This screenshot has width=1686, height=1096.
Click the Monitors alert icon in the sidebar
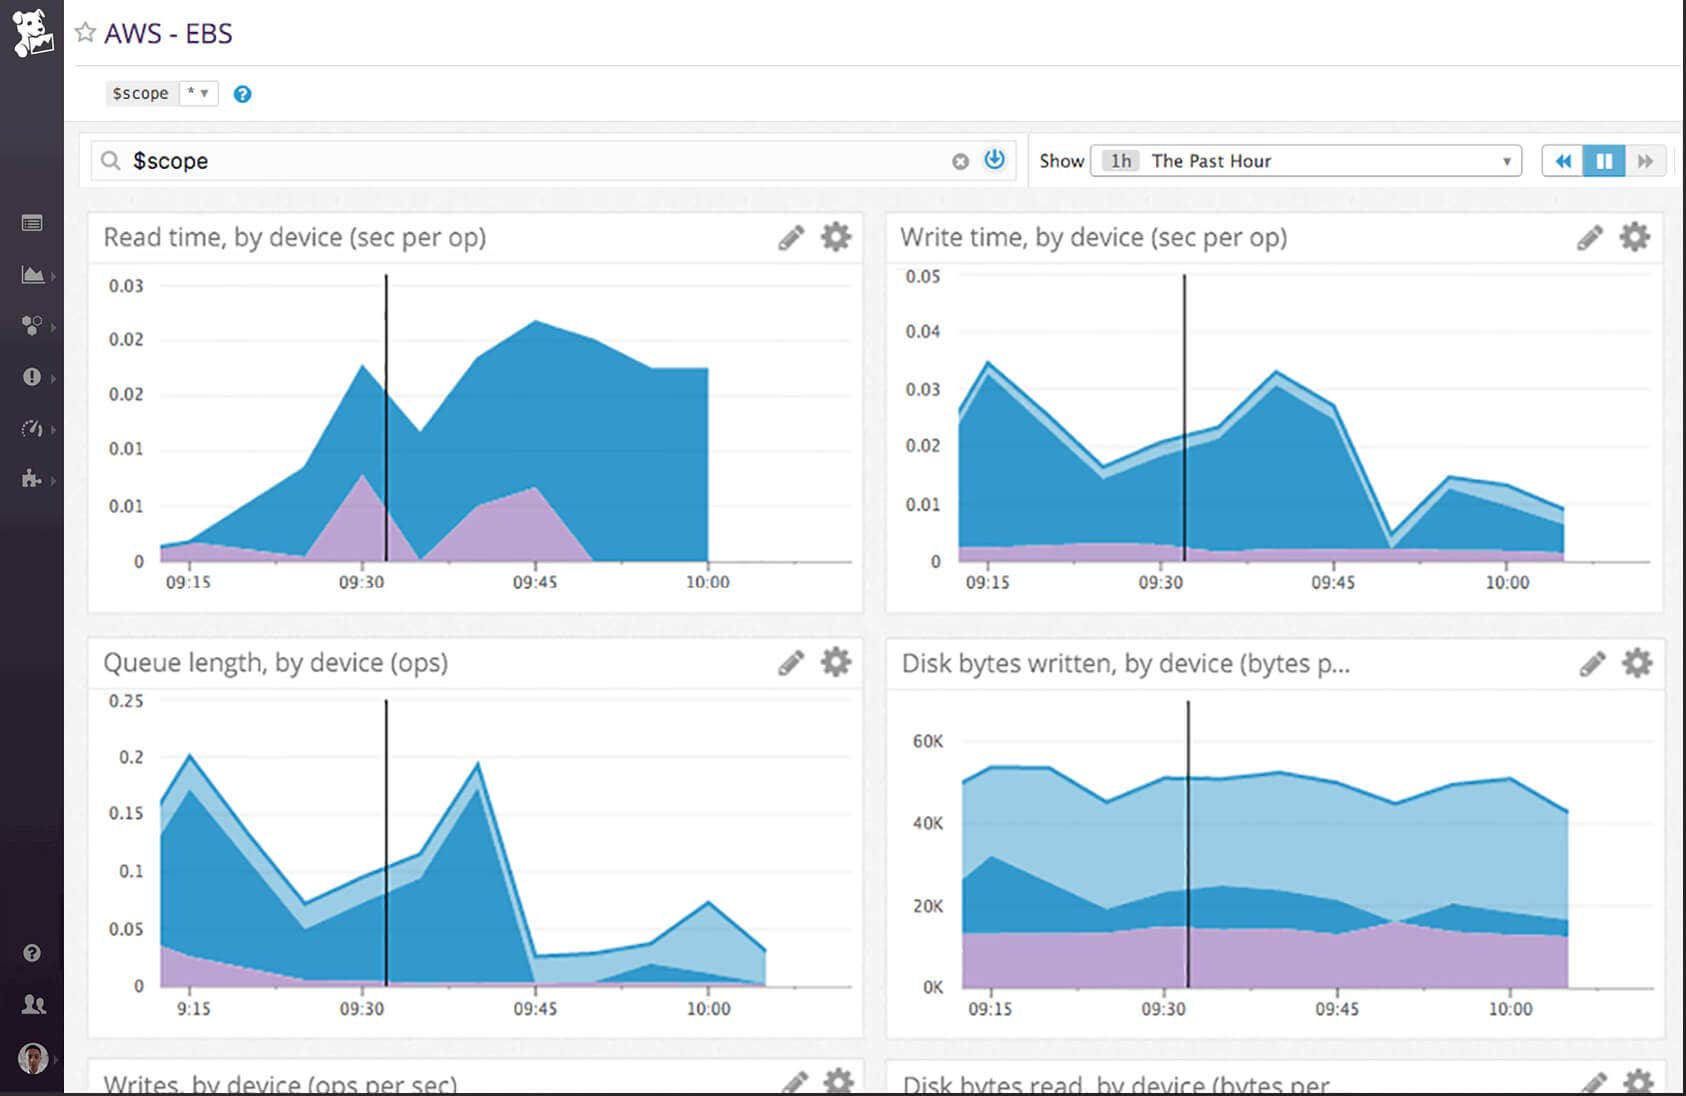[x=33, y=377]
